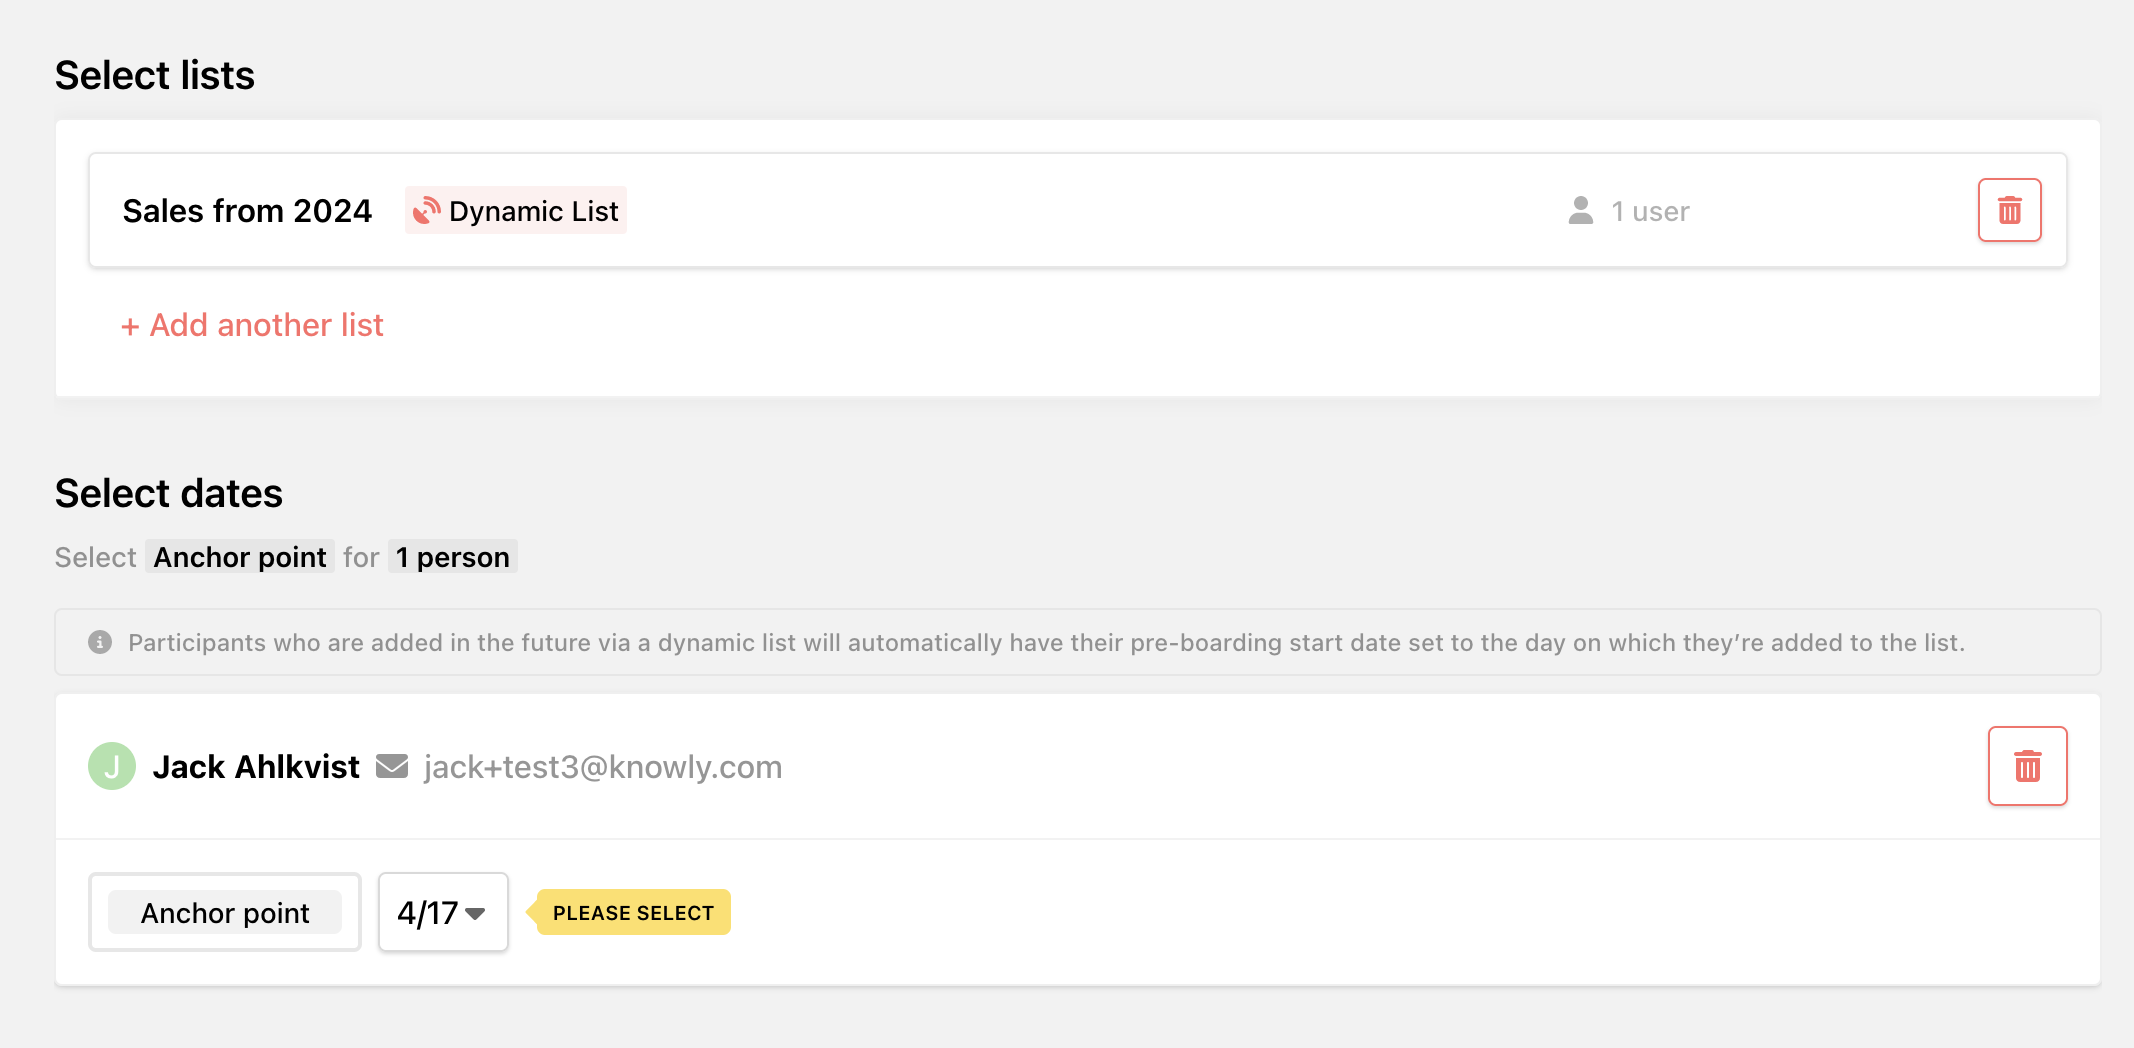Click the 1 user count text

click(x=1650, y=211)
